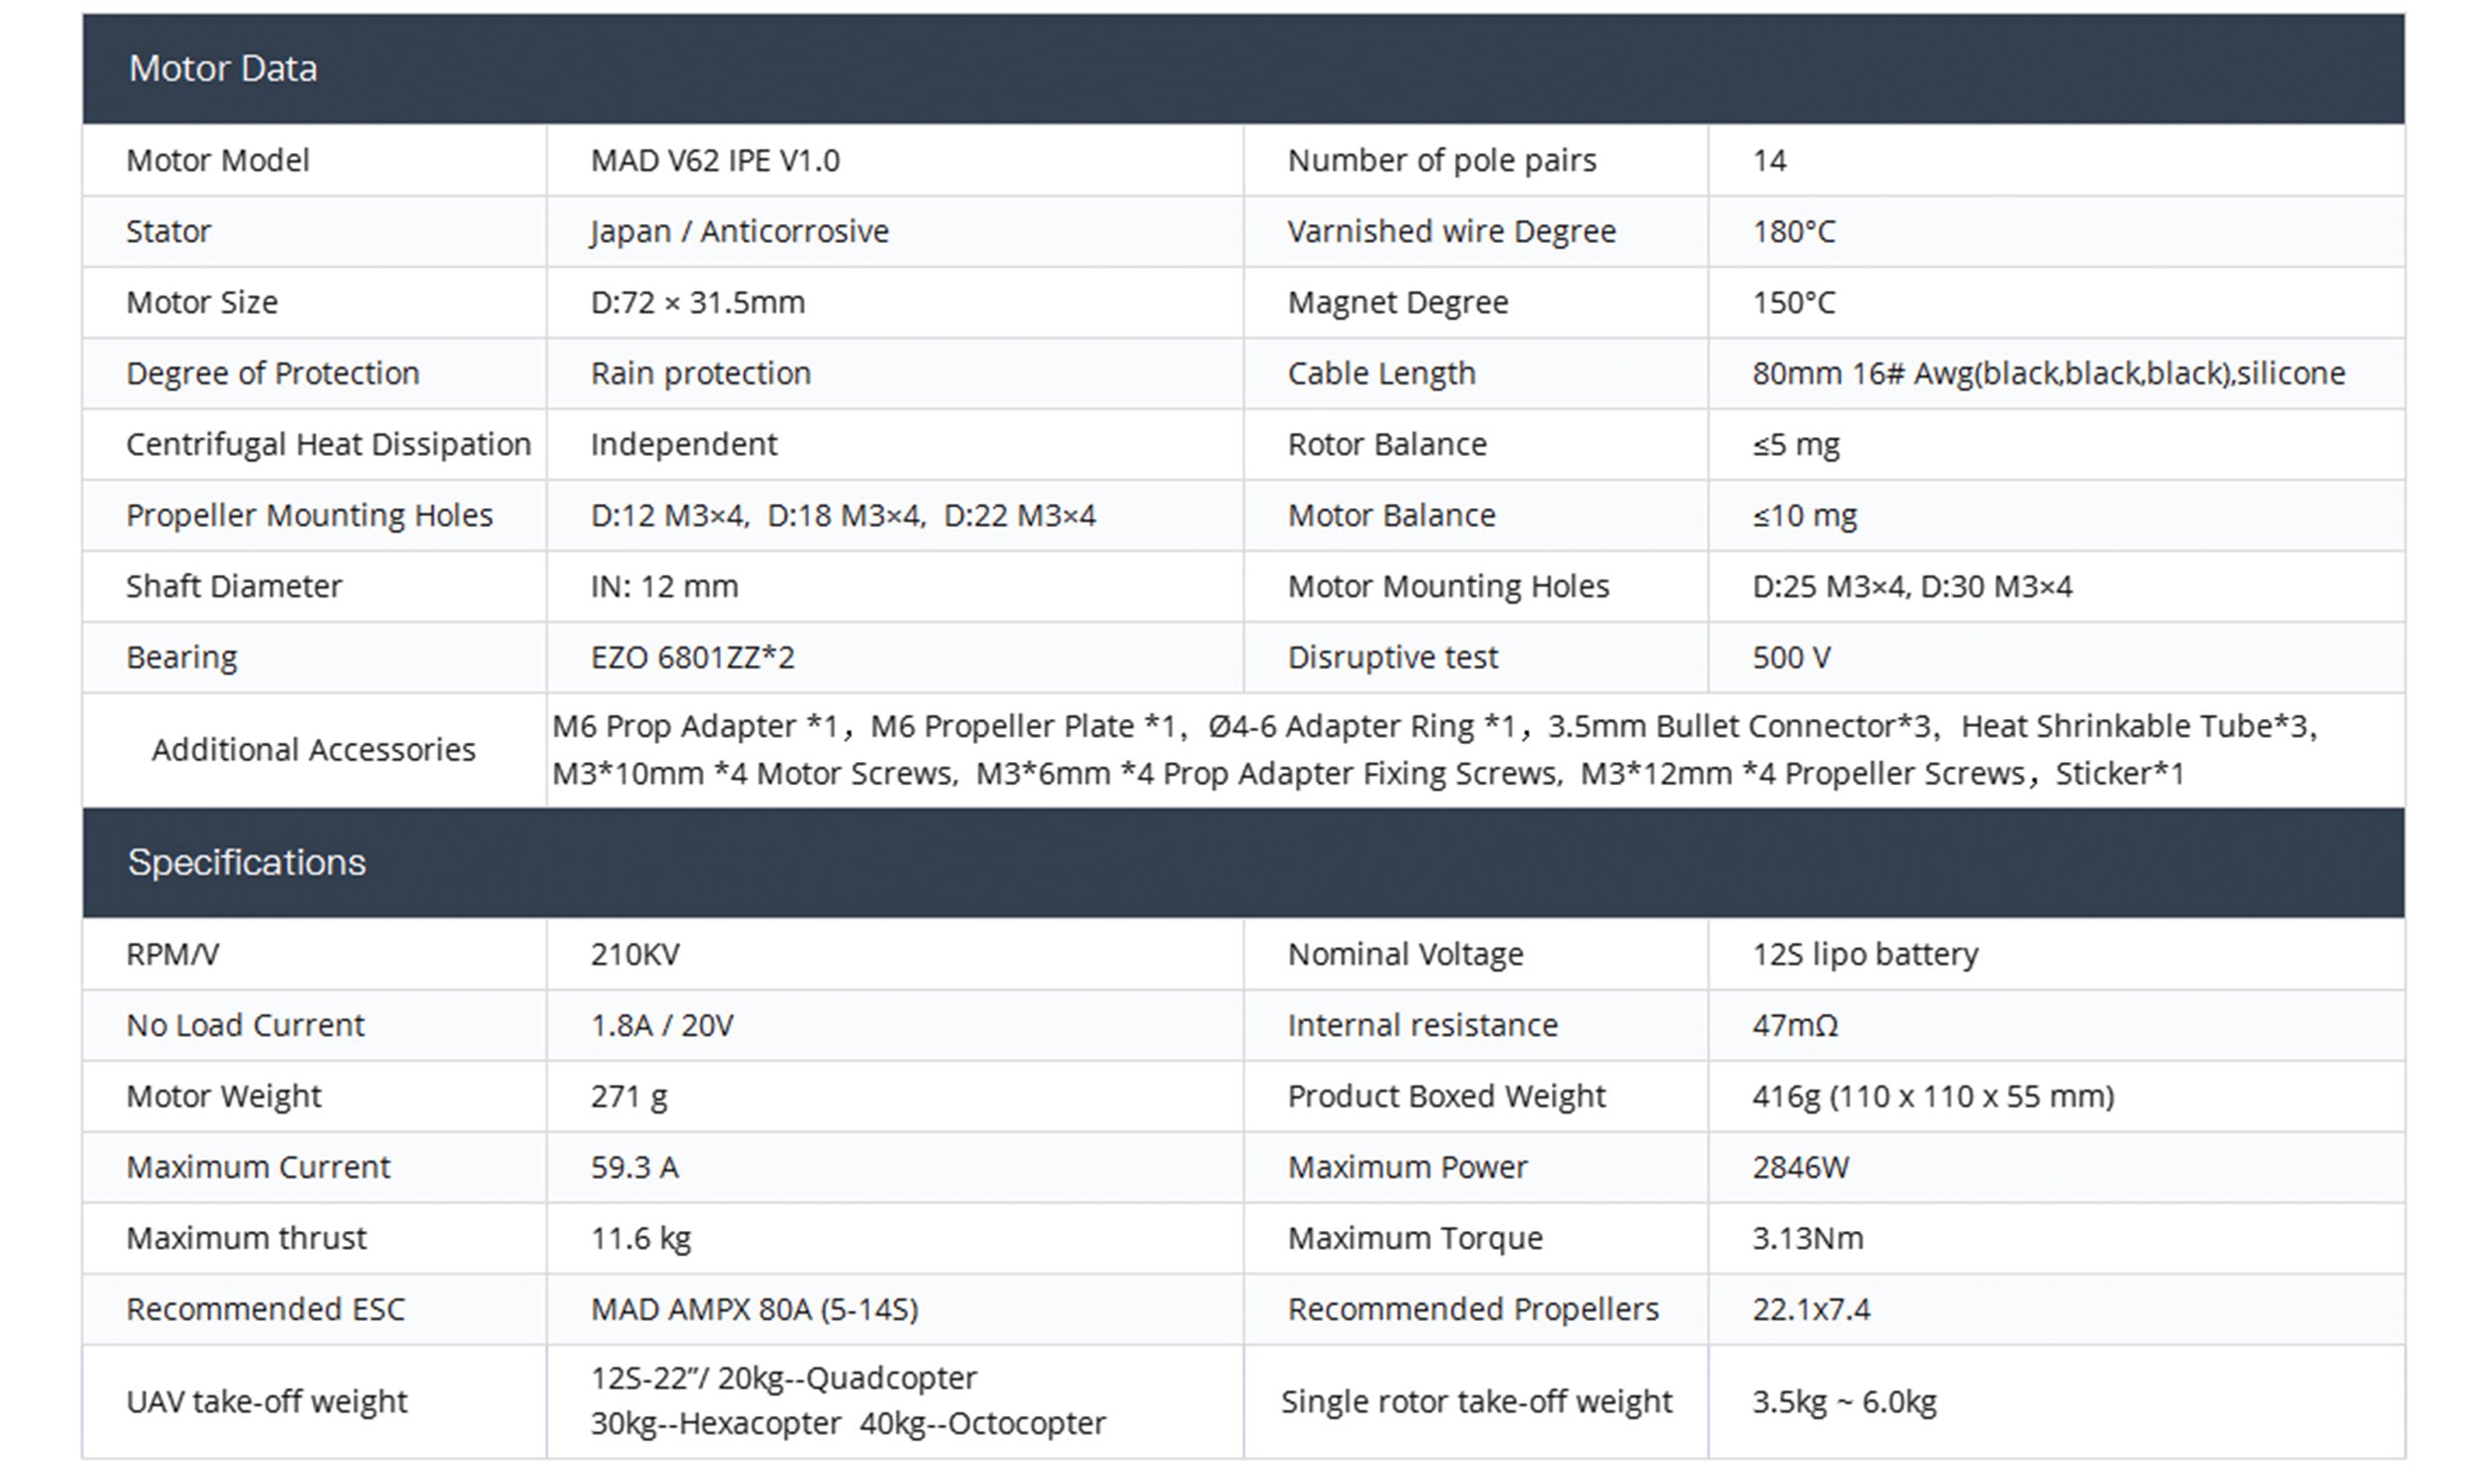Click the Single rotor take-off weight label
This screenshot has height=1484, width=2490.
[1476, 1402]
